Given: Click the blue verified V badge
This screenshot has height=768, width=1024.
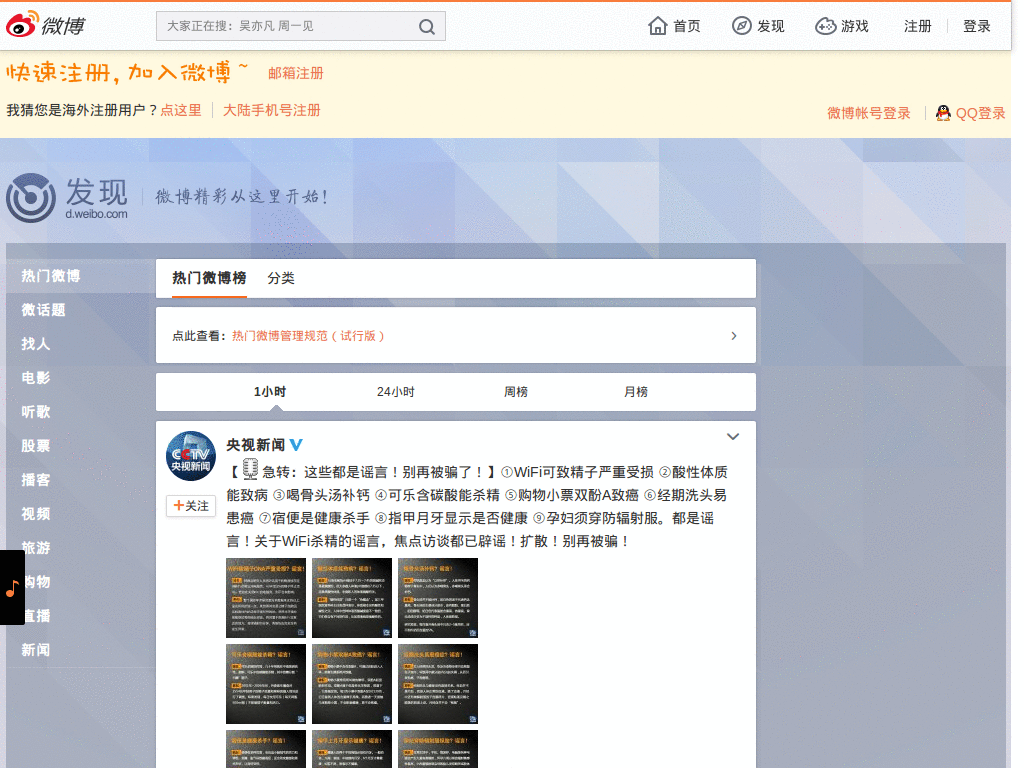Looking at the screenshot, I should (x=296, y=445).
